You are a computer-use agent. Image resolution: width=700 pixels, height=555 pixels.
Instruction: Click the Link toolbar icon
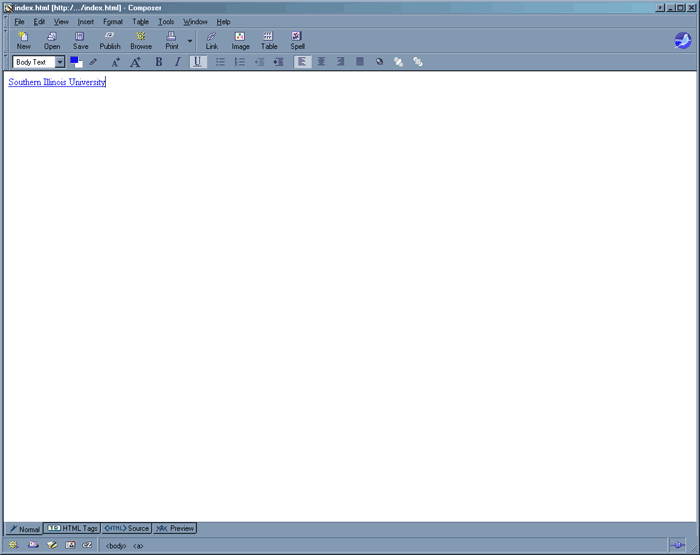211,40
